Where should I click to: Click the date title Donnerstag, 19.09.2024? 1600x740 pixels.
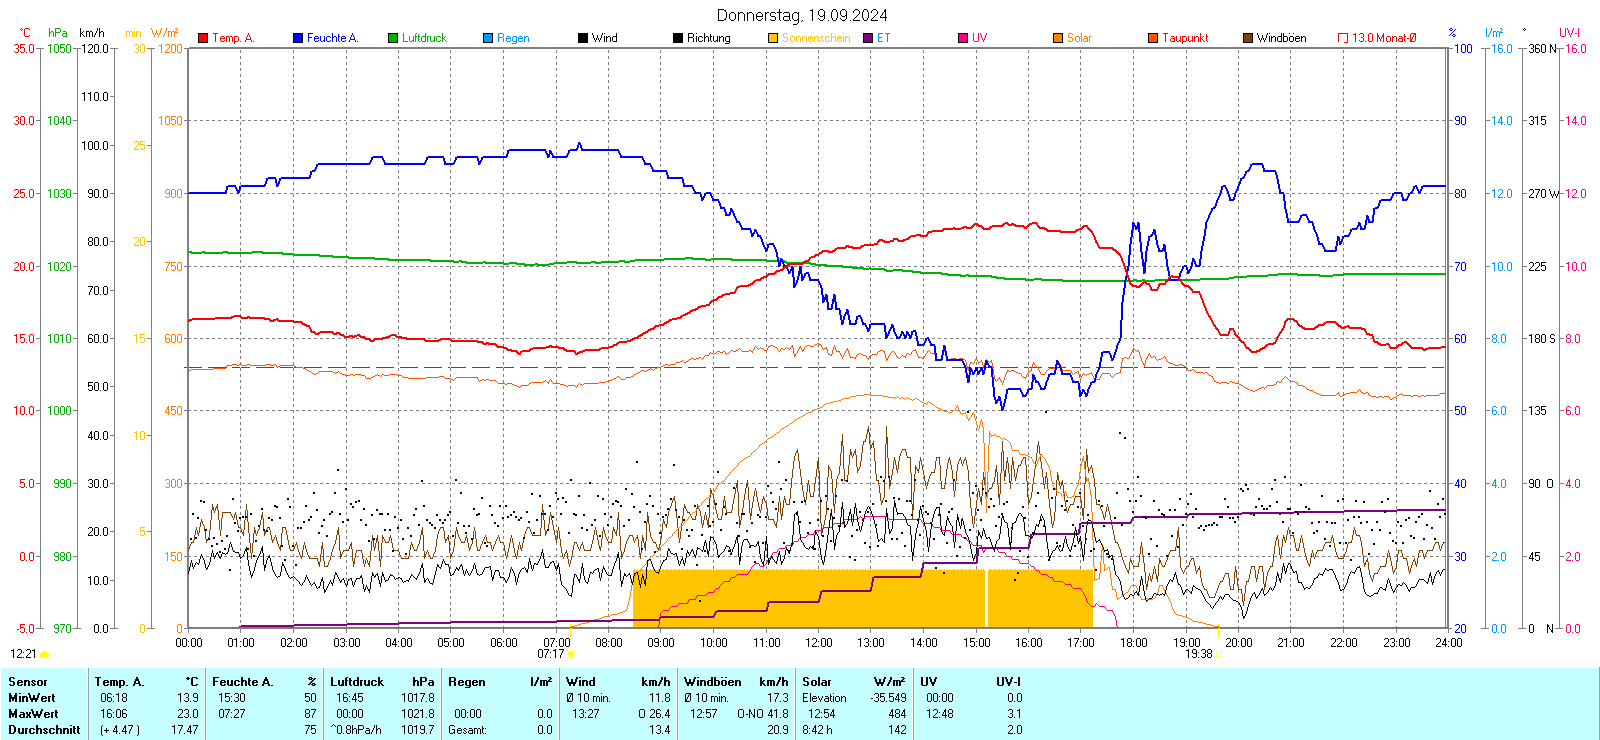click(802, 15)
